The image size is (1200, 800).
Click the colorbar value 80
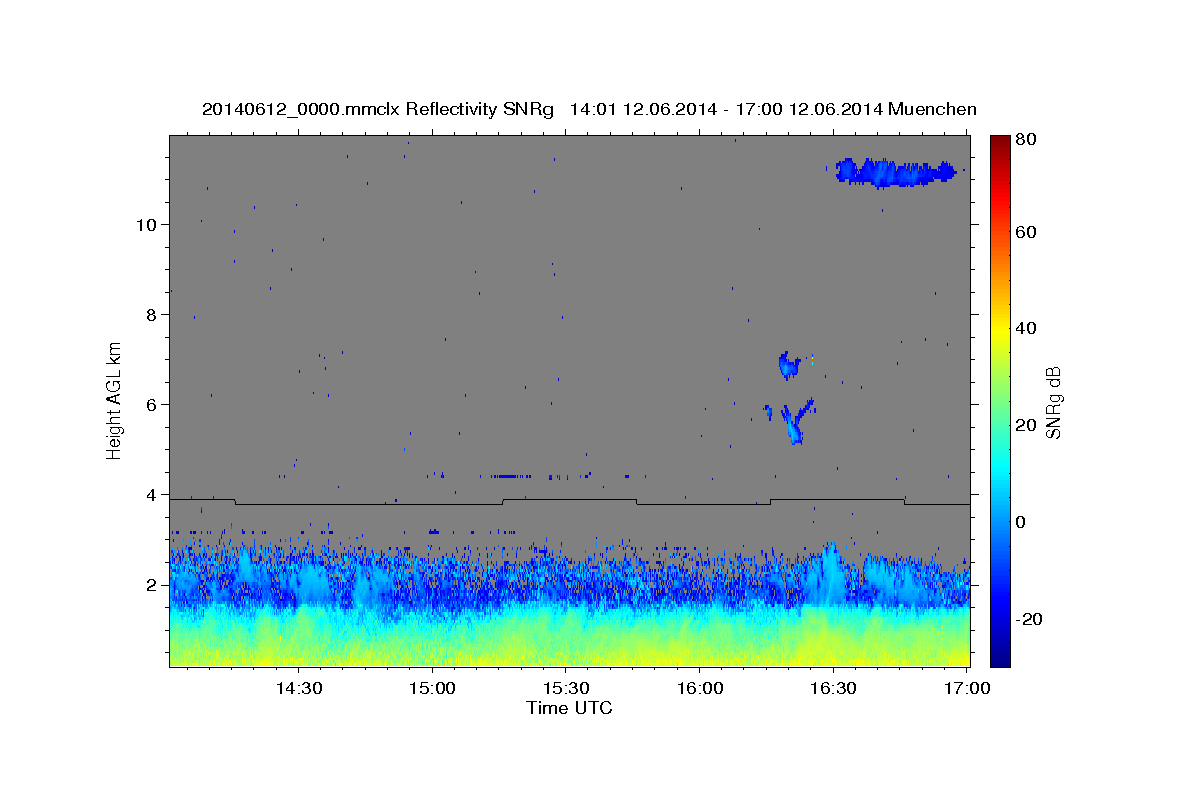click(1028, 140)
